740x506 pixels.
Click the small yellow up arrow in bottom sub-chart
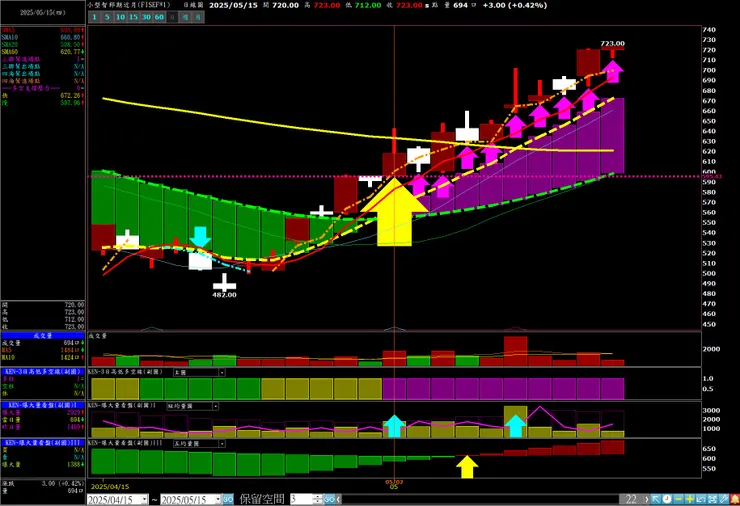point(467,467)
